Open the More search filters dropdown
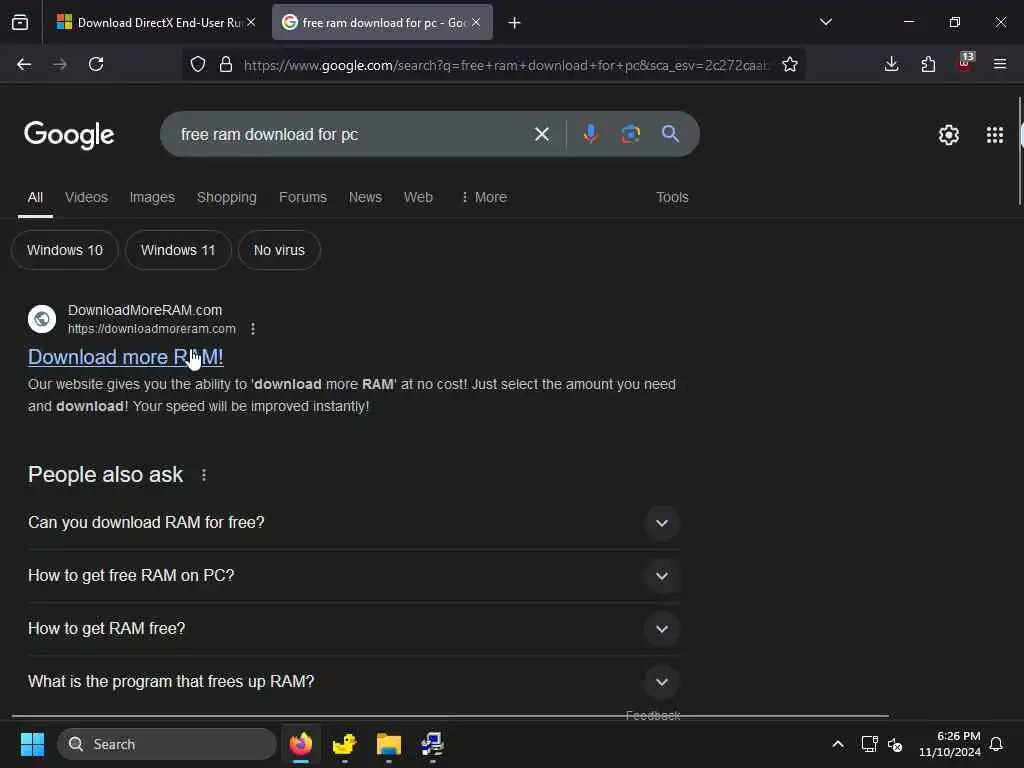The height and width of the screenshot is (768, 1024). tap(484, 197)
